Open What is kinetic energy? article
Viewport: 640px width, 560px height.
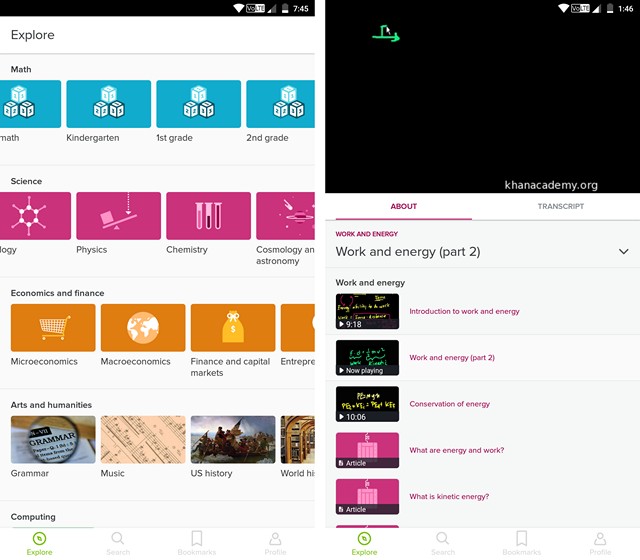point(449,497)
